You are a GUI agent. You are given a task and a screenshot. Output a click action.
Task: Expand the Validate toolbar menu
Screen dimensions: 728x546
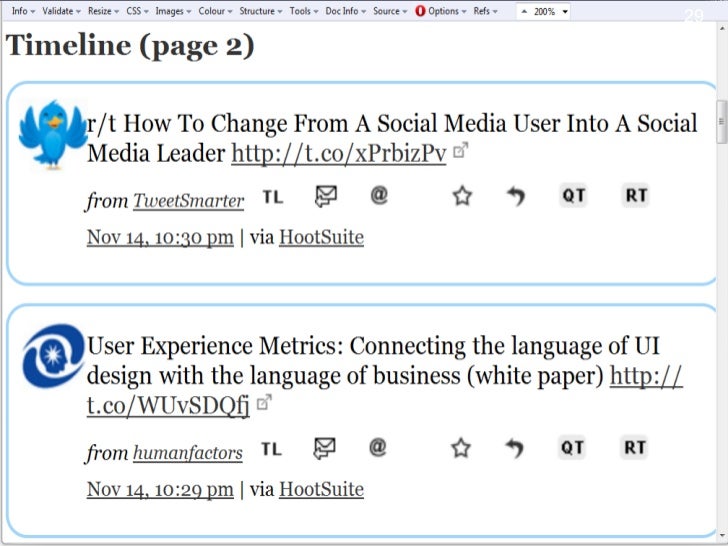click(61, 11)
